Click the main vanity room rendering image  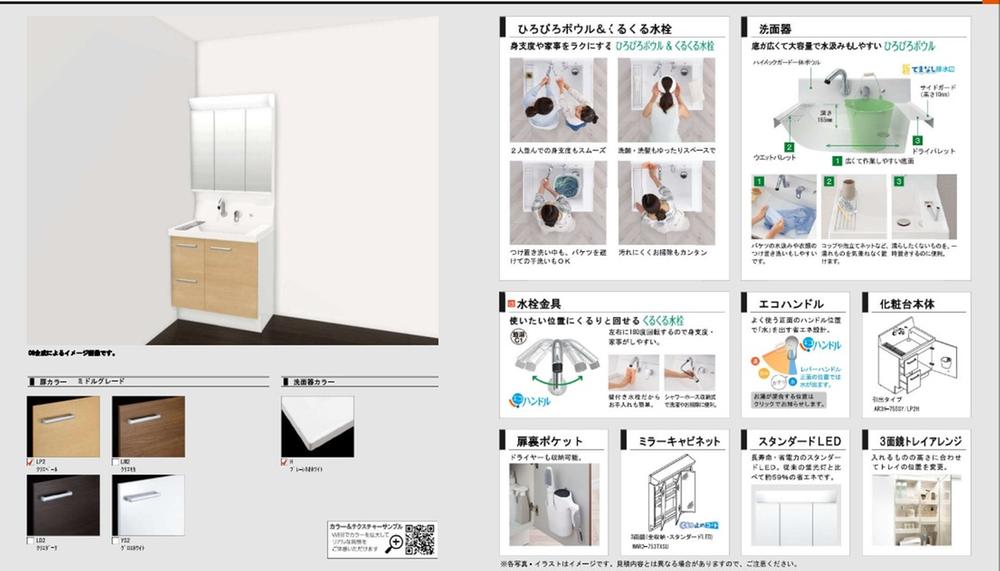coord(232,180)
